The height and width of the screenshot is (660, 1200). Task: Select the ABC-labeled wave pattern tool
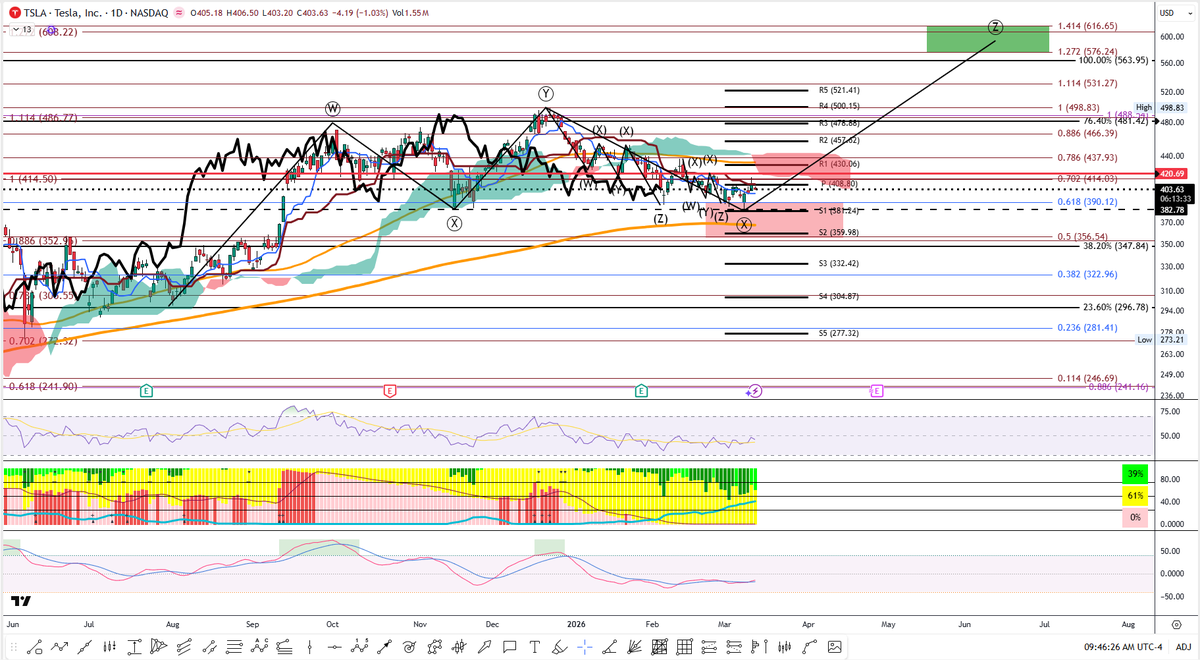(260, 647)
